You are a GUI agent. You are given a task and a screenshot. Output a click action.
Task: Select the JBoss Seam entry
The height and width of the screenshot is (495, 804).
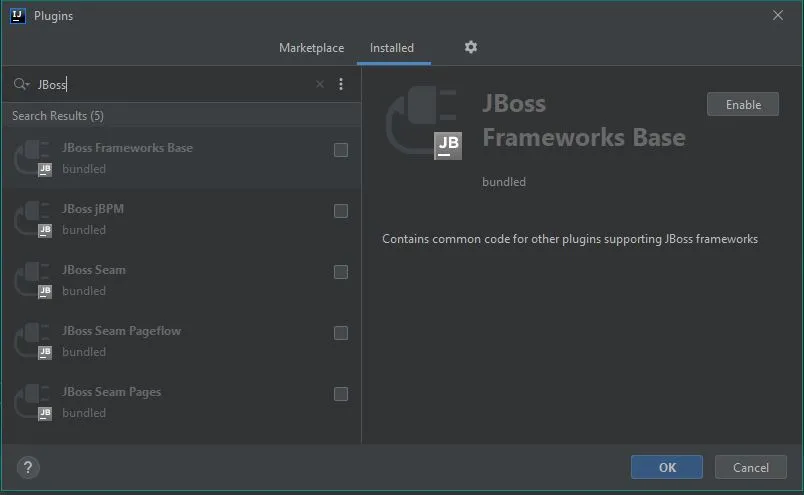point(182,281)
